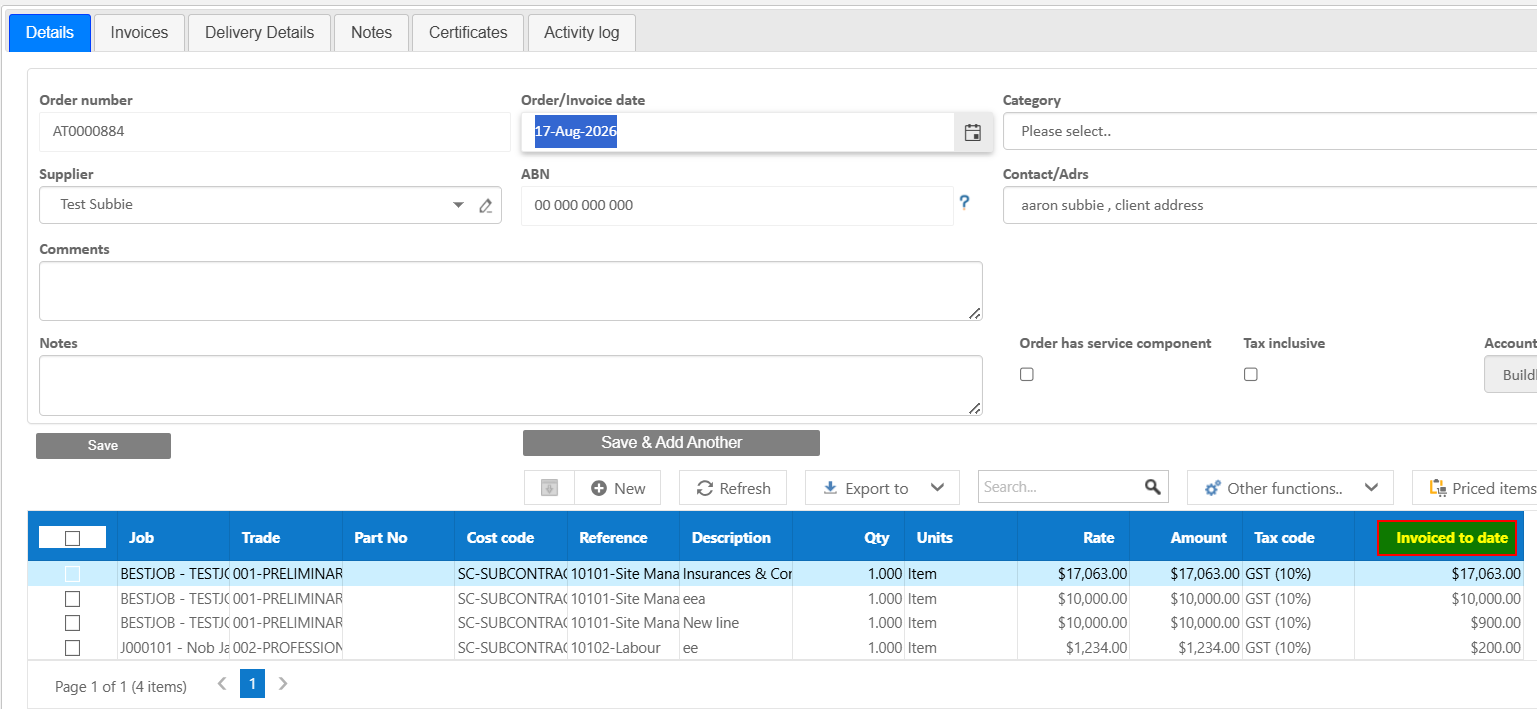Open the Contact/Adrs dropdown
The image size is (1537, 709).
click(x=1270, y=205)
